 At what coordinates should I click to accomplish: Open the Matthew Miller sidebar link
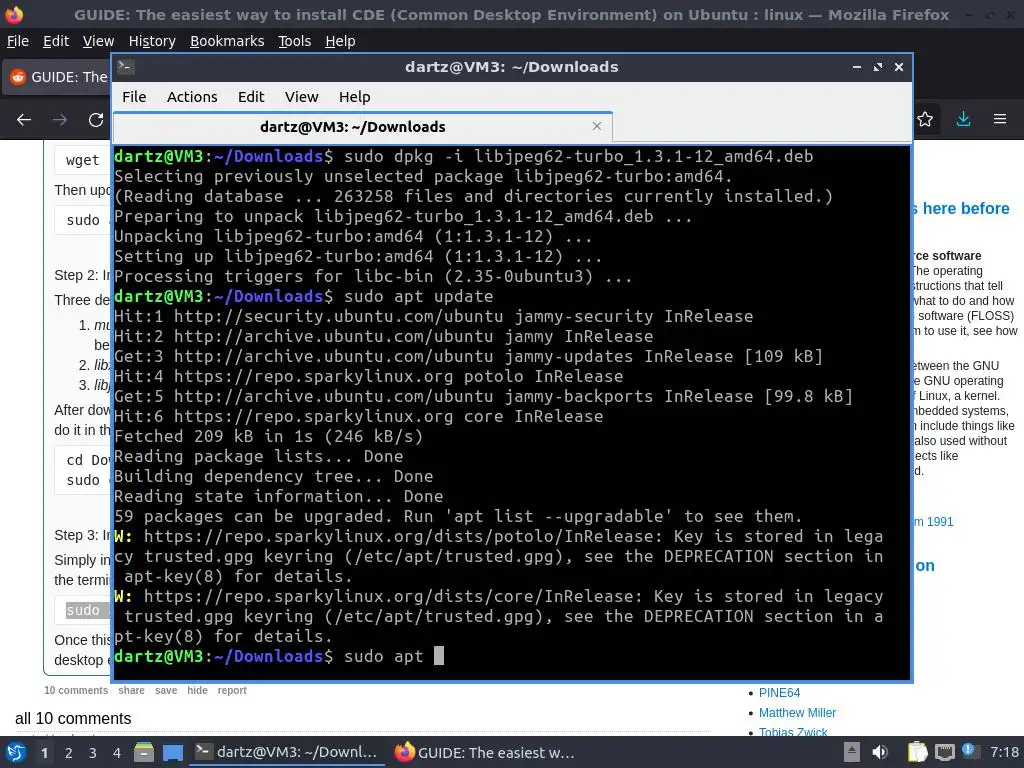(797, 712)
